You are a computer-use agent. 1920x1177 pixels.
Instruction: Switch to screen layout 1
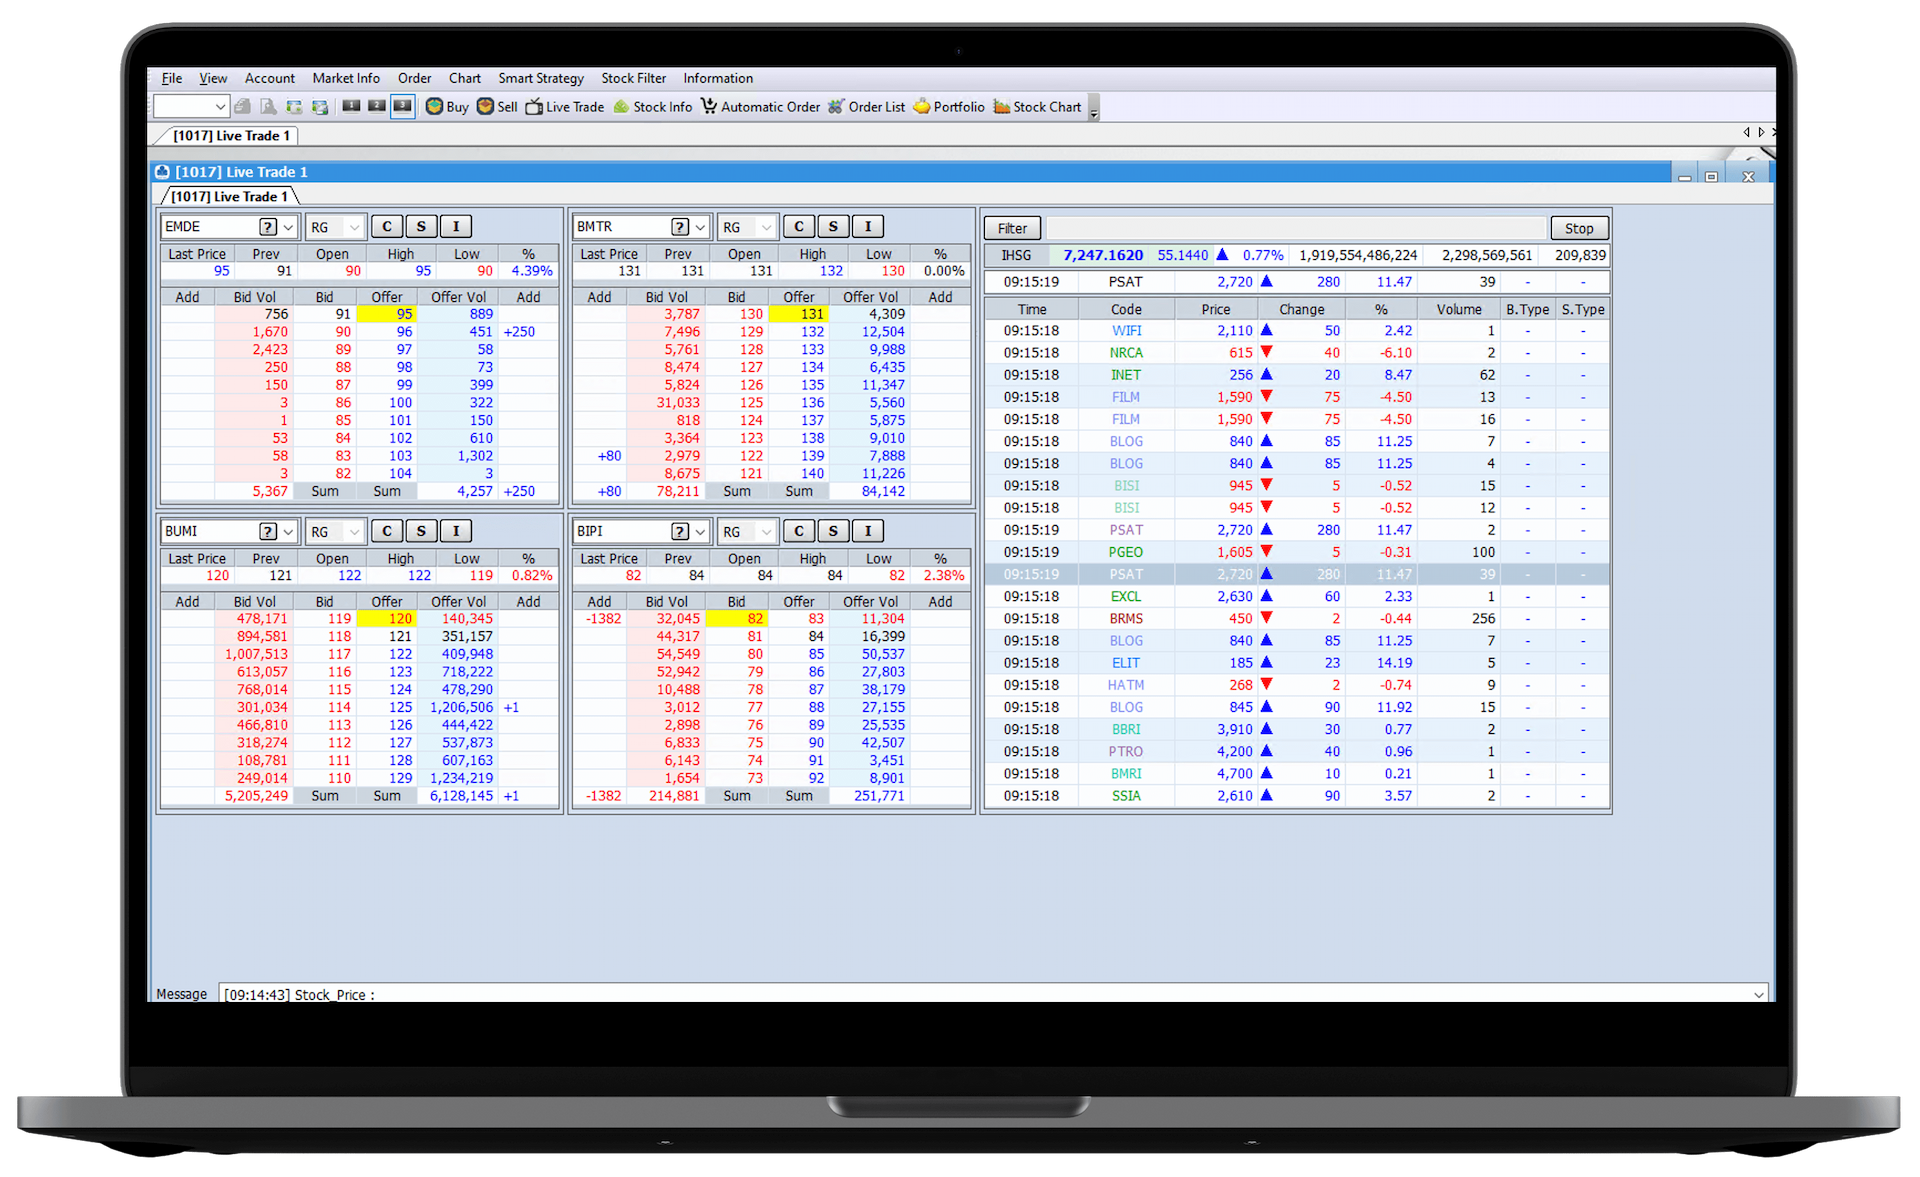click(351, 107)
